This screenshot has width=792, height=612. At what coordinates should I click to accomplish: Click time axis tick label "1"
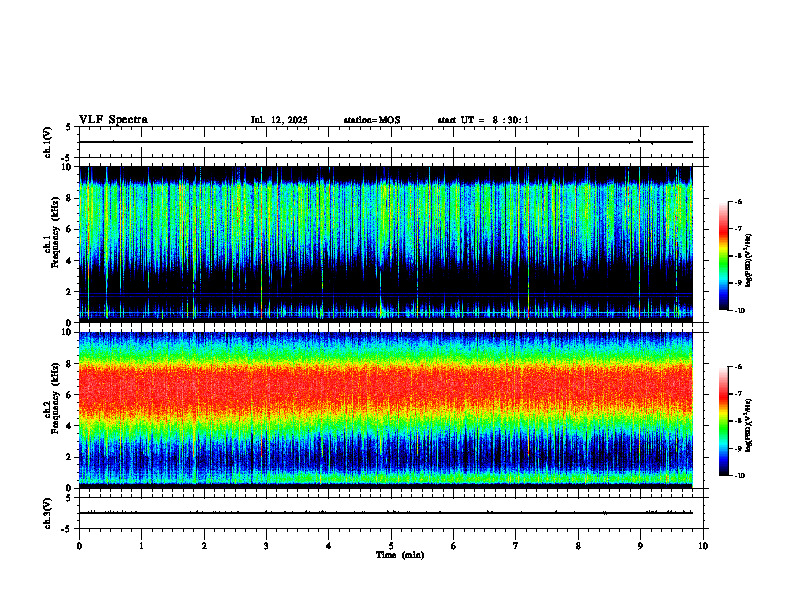click(141, 546)
